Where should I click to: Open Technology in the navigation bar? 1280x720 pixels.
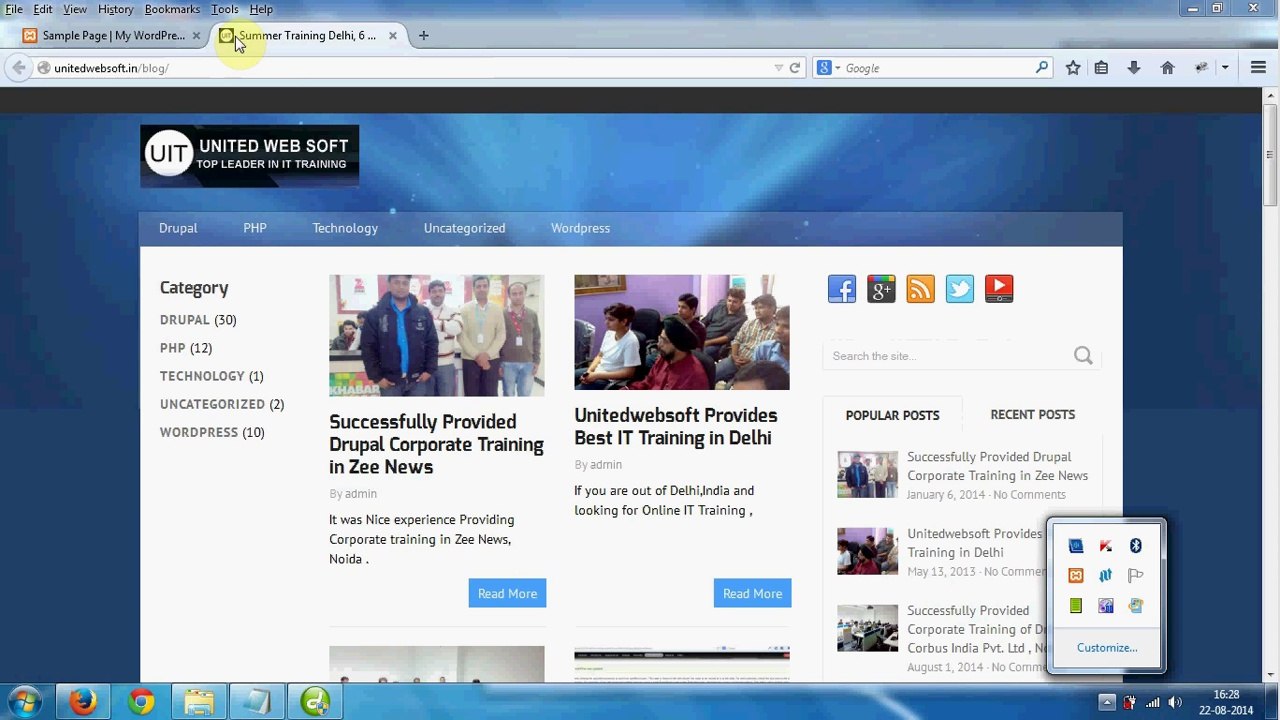(345, 228)
